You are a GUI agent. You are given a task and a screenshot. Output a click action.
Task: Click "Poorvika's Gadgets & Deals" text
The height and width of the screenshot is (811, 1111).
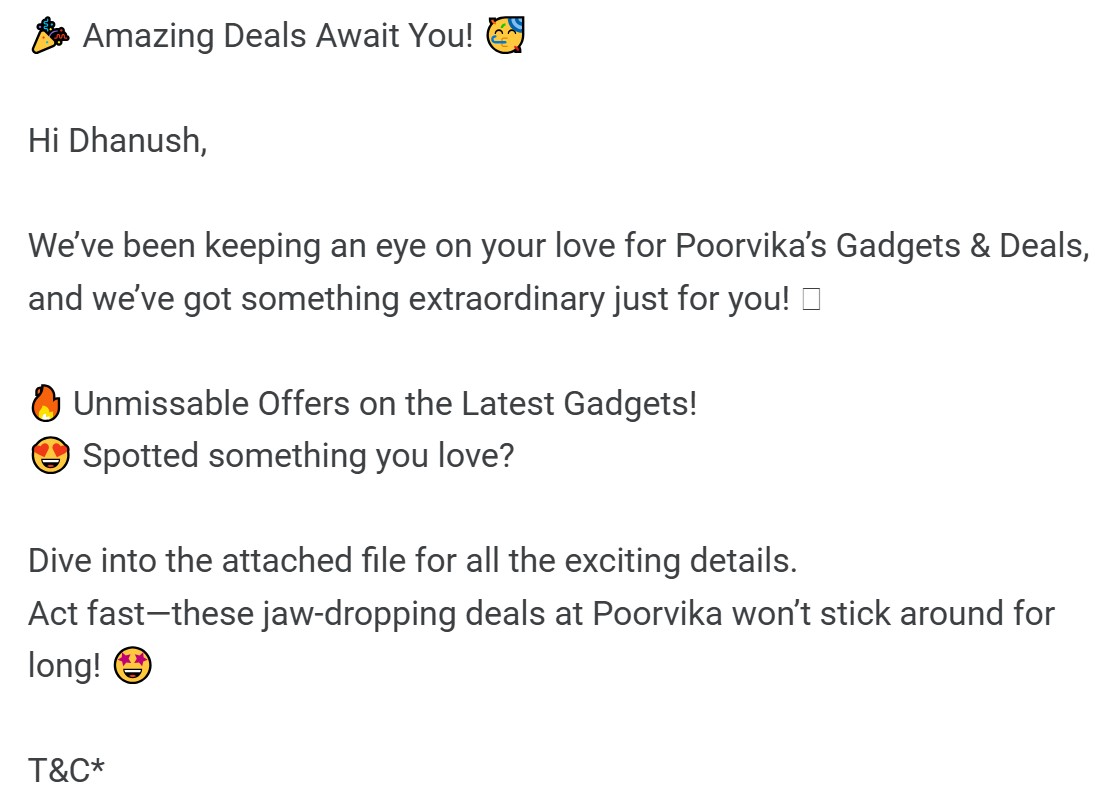(x=882, y=246)
